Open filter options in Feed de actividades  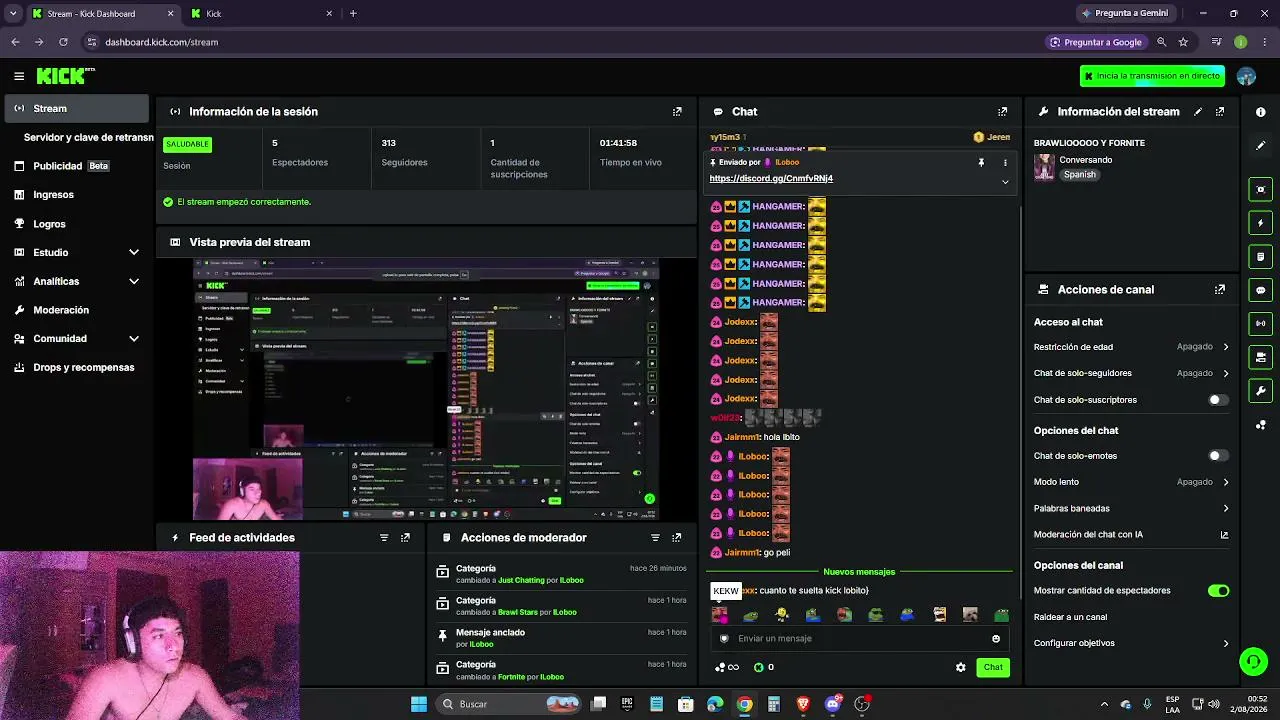pyautogui.click(x=384, y=538)
